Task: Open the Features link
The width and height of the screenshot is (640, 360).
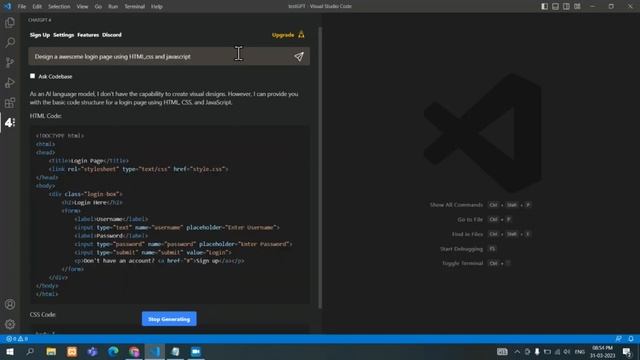Action: tap(88, 35)
